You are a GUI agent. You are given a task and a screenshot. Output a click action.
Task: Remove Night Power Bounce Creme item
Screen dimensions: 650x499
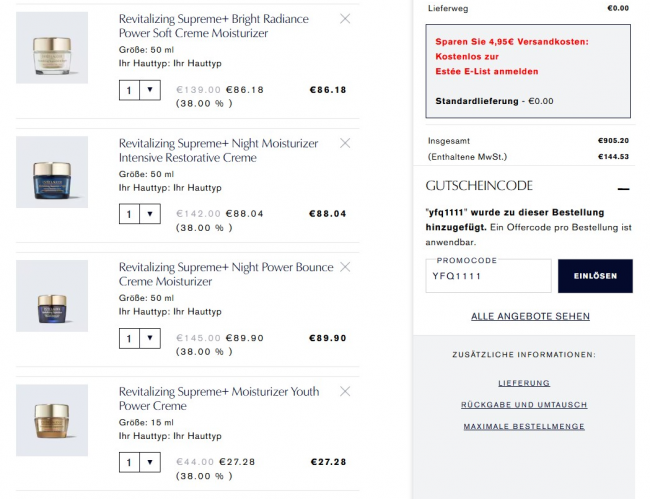[x=345, y=267]
